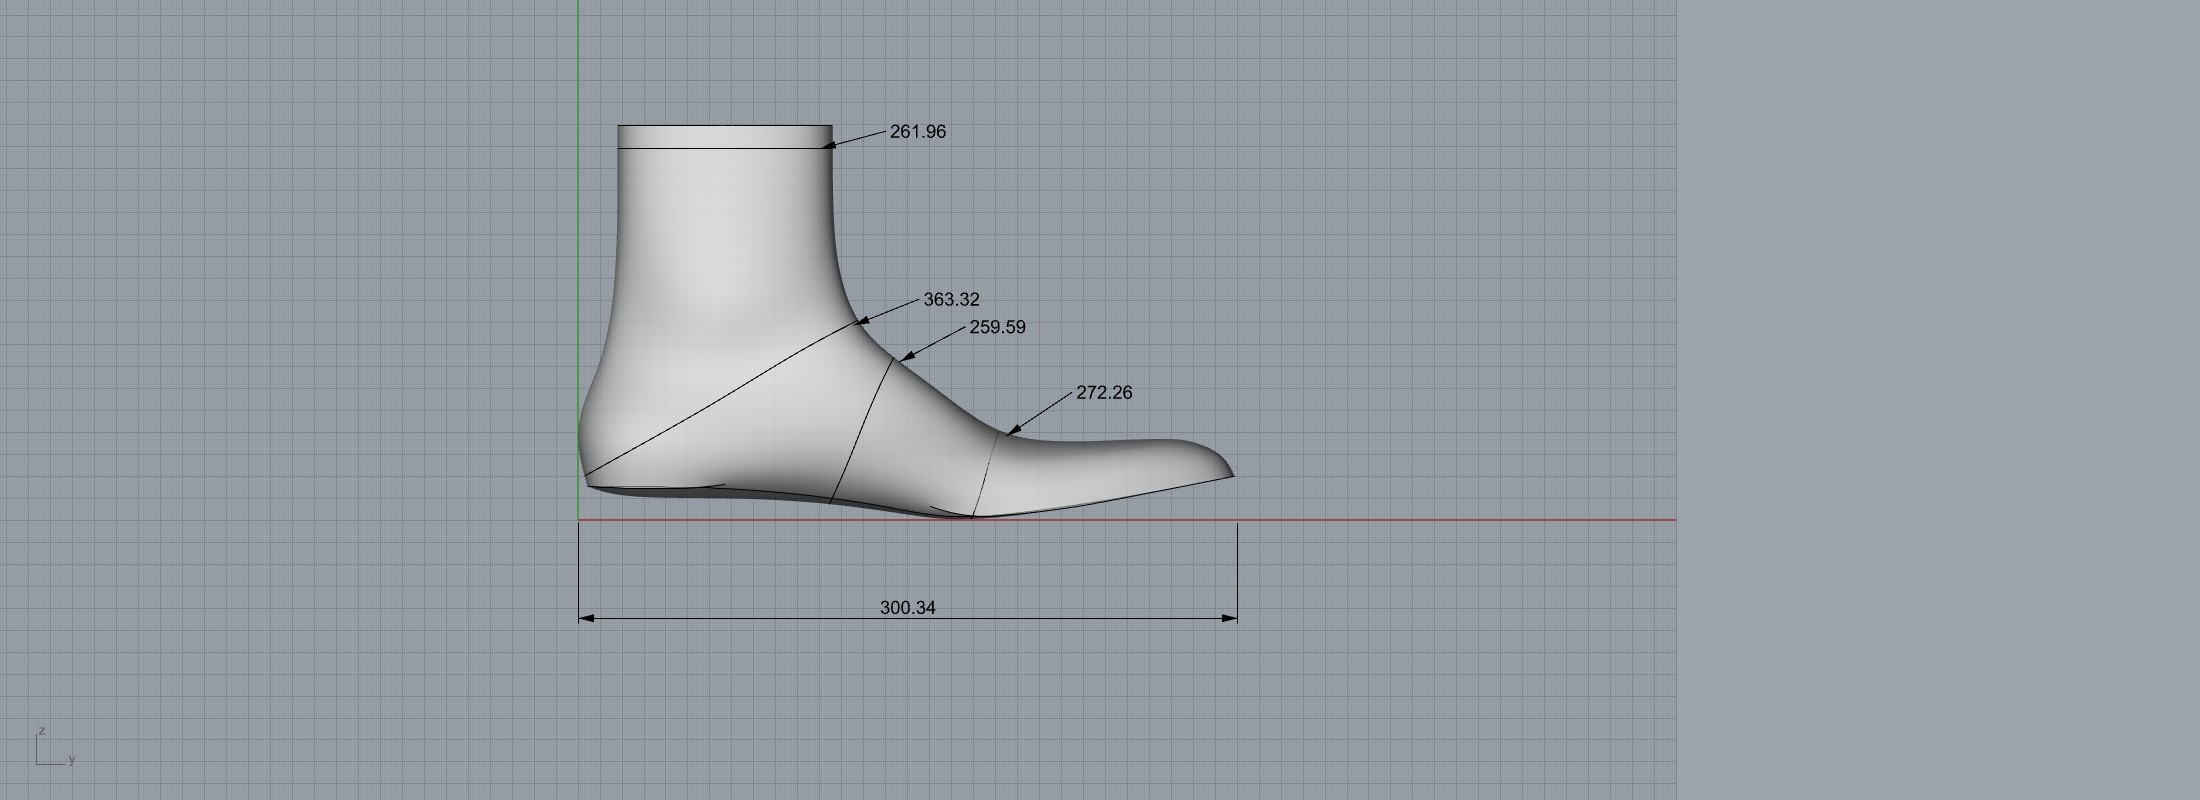Click the left arrowhead of the 300.34 dimension
Image resolution: width=2200 pixels, height=800 pixels.
[586, 618]
